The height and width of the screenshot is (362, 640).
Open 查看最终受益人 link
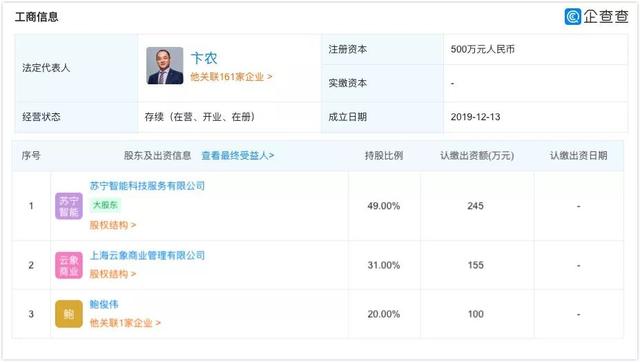[x=238, y=155]
